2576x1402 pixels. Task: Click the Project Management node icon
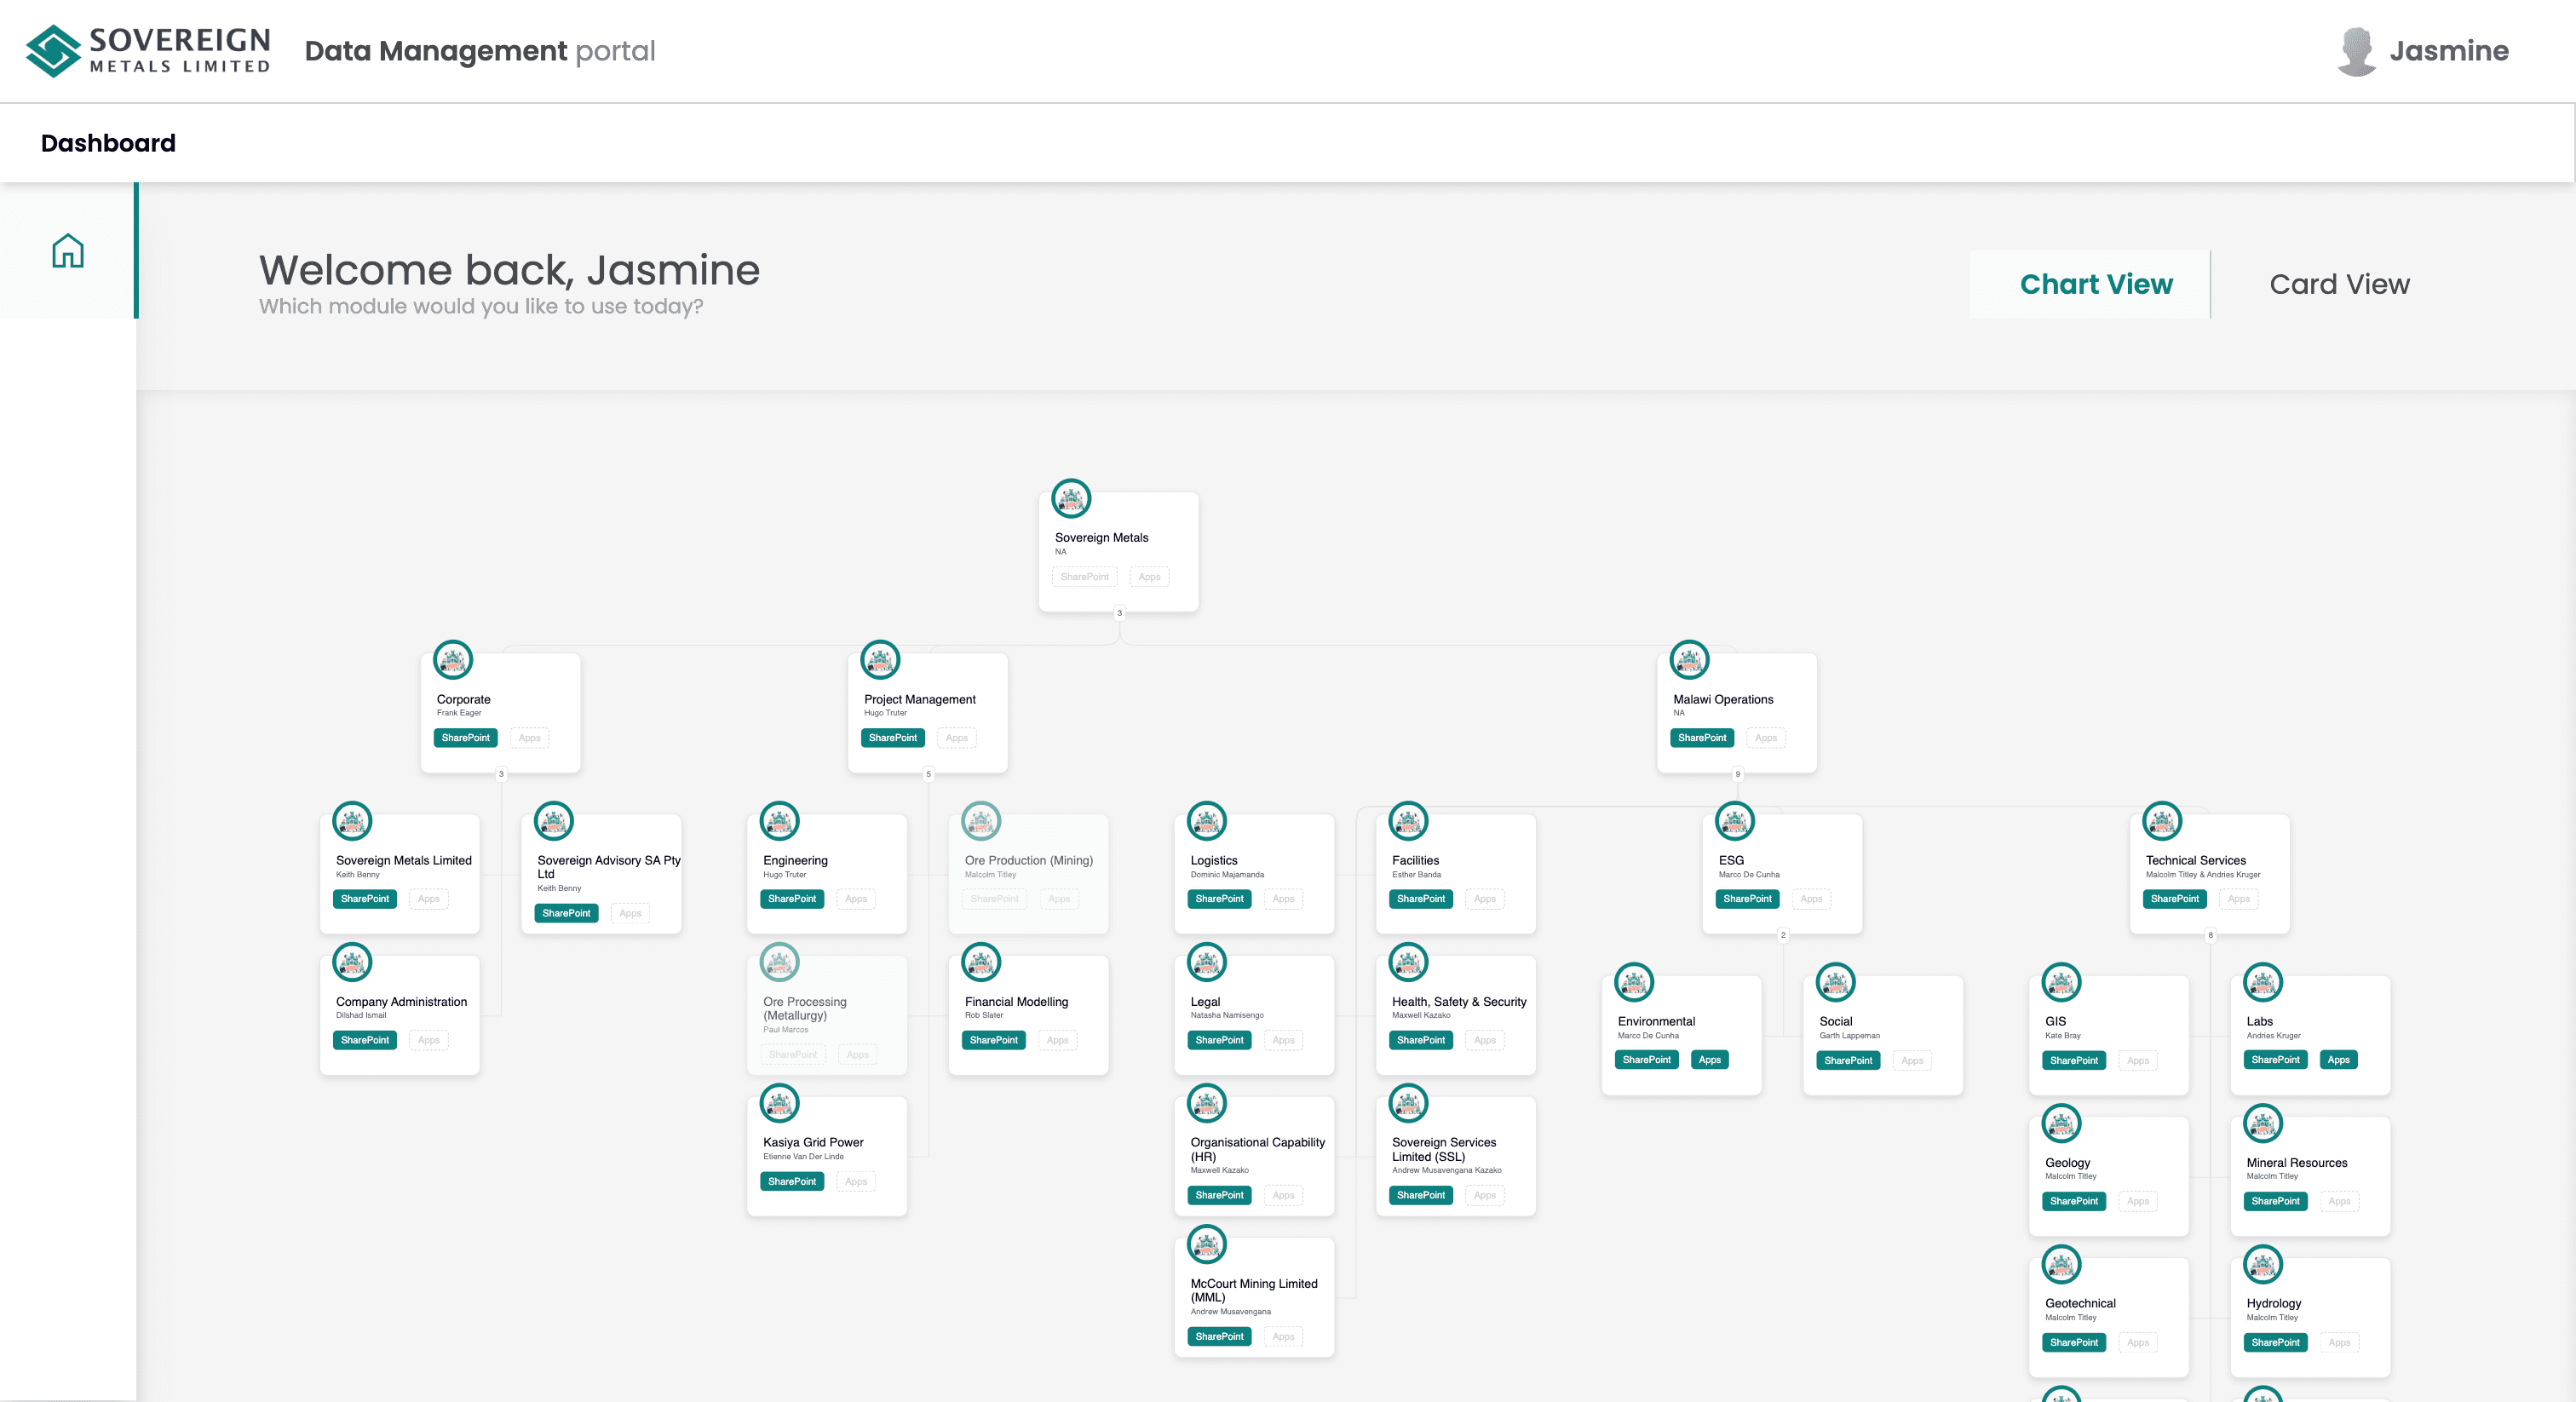click(x=881, y=660)
